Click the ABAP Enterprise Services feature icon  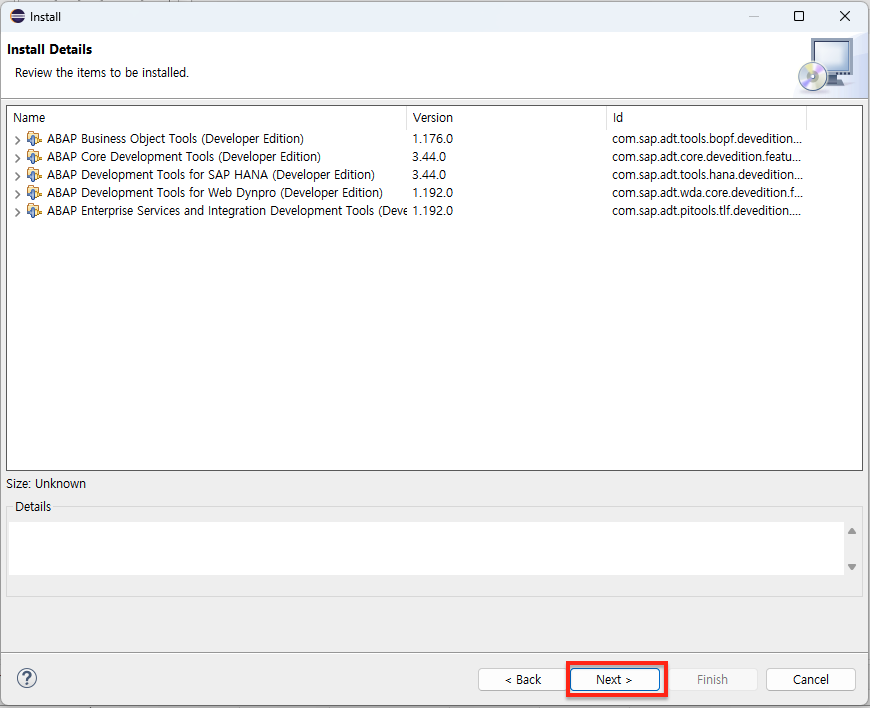coord(34,211)
